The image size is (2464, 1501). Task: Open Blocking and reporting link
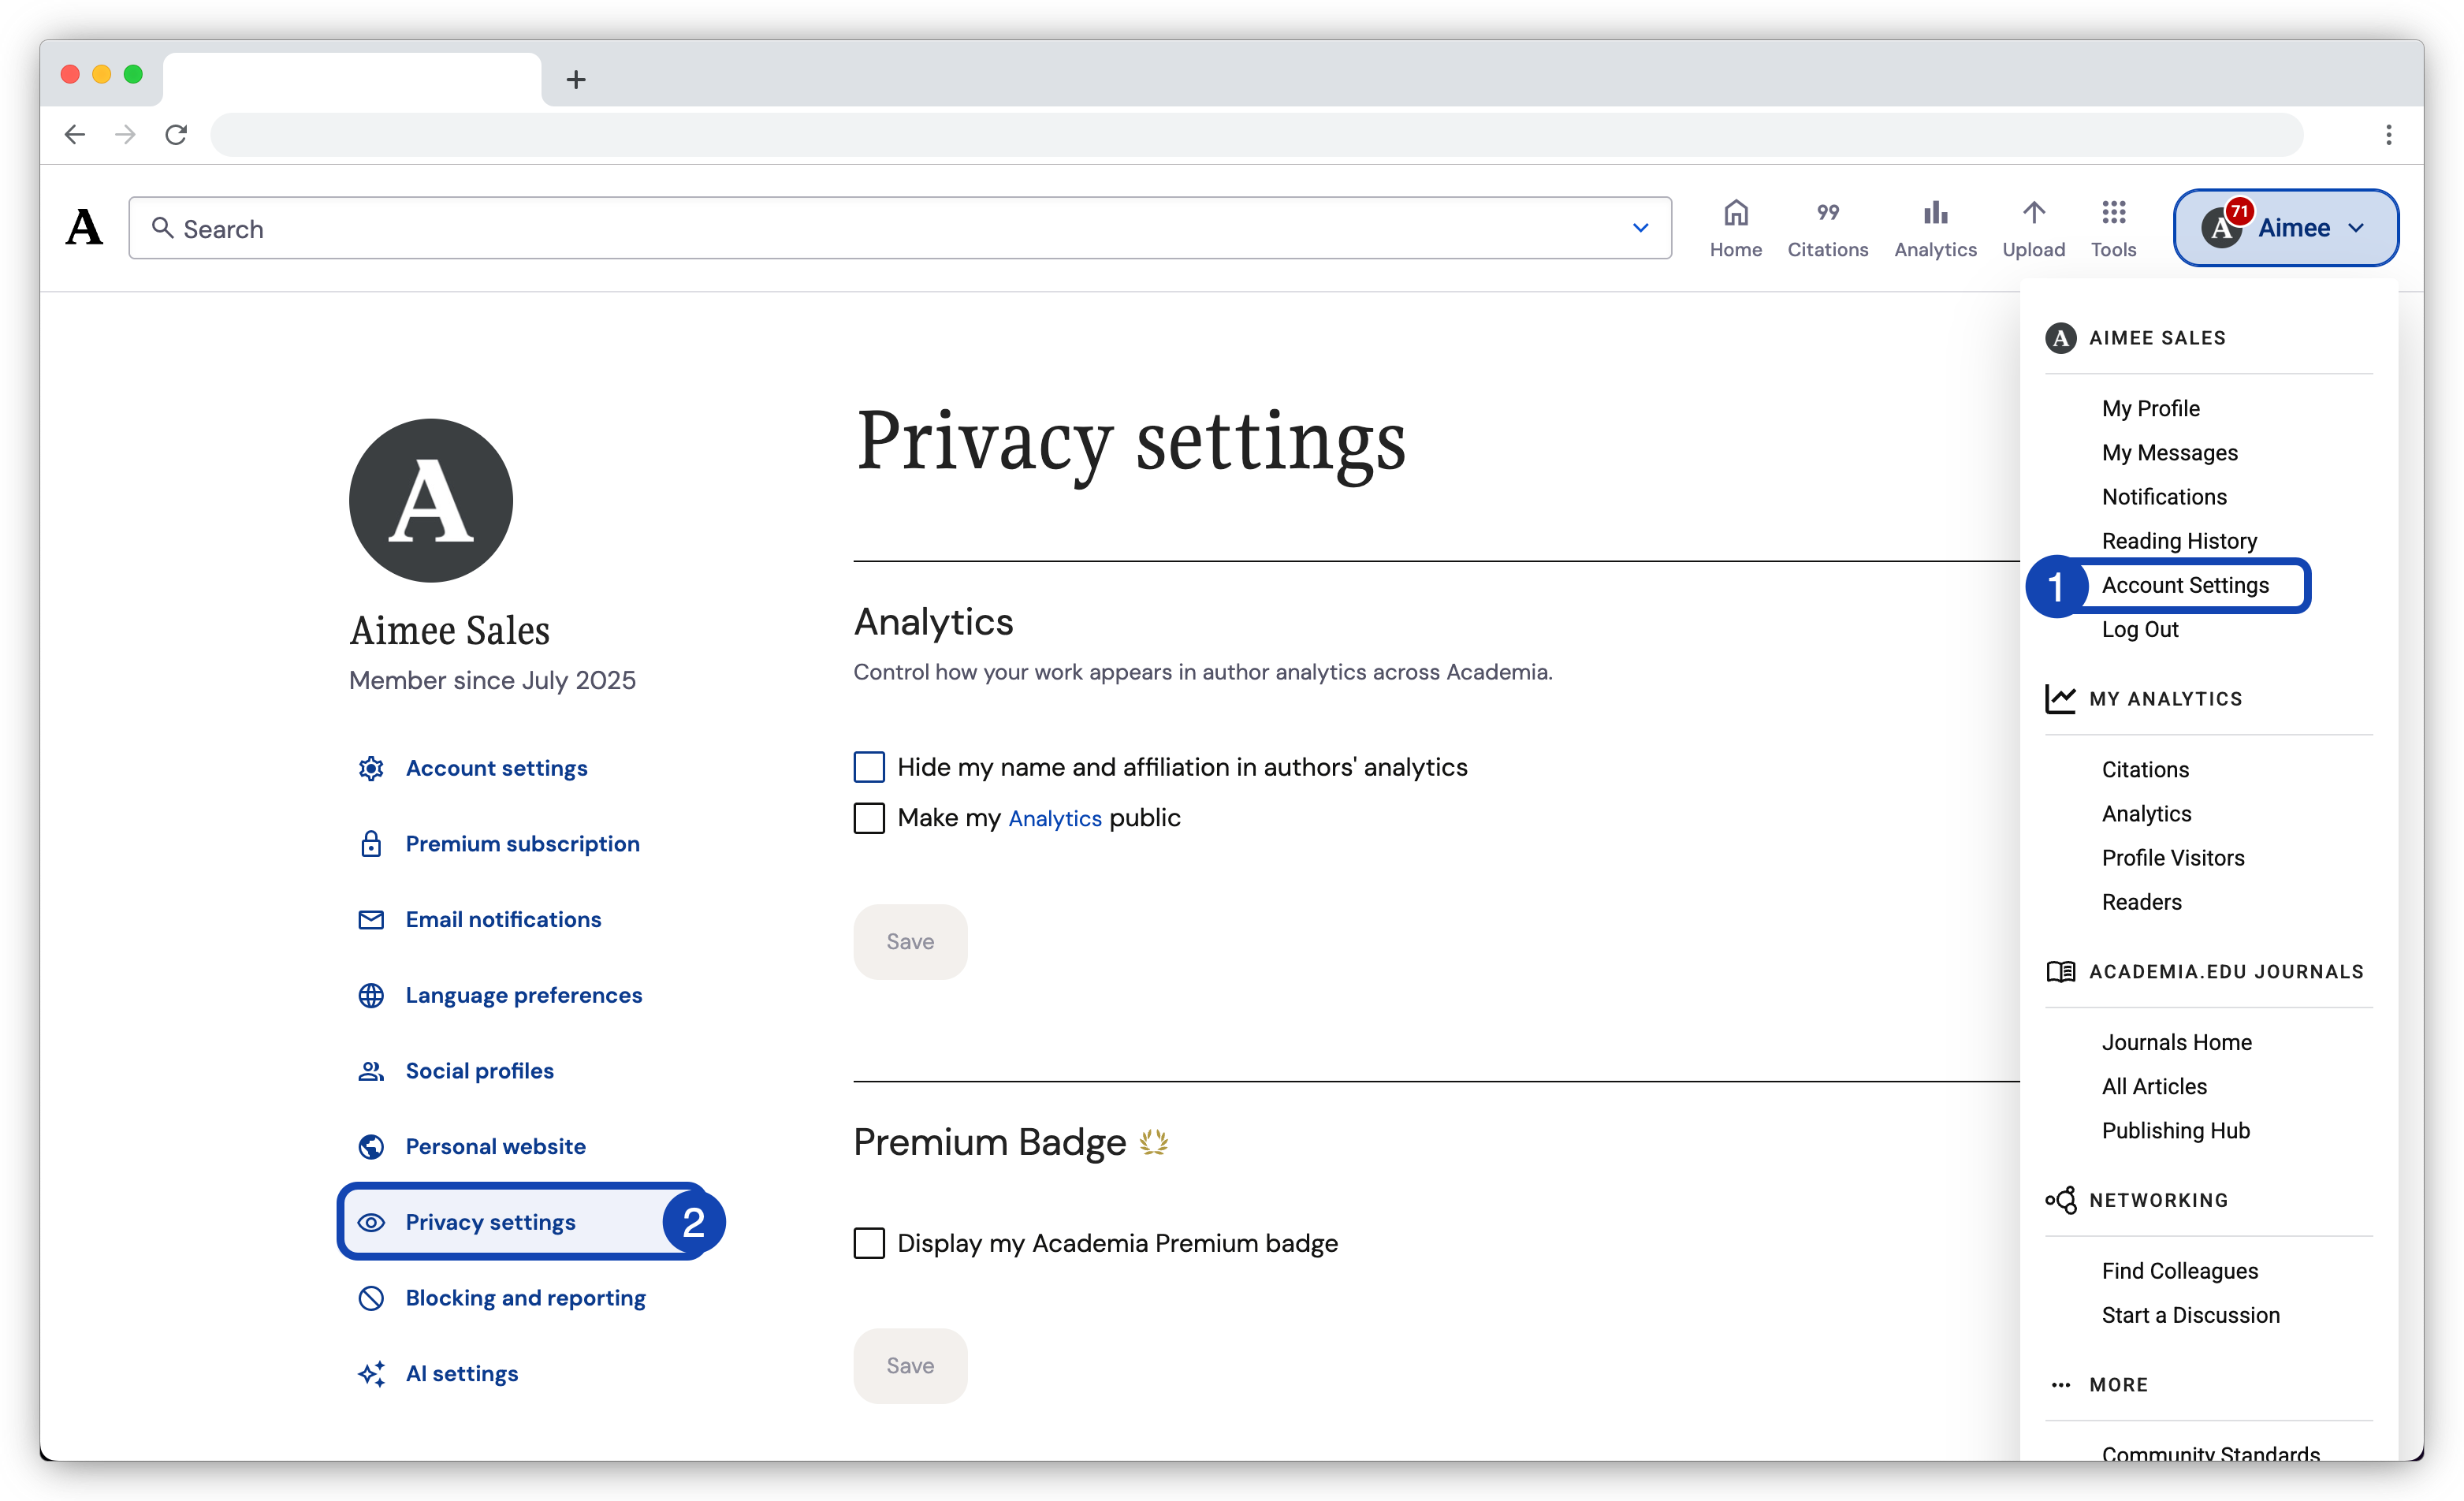click(x=525, y=1298)
